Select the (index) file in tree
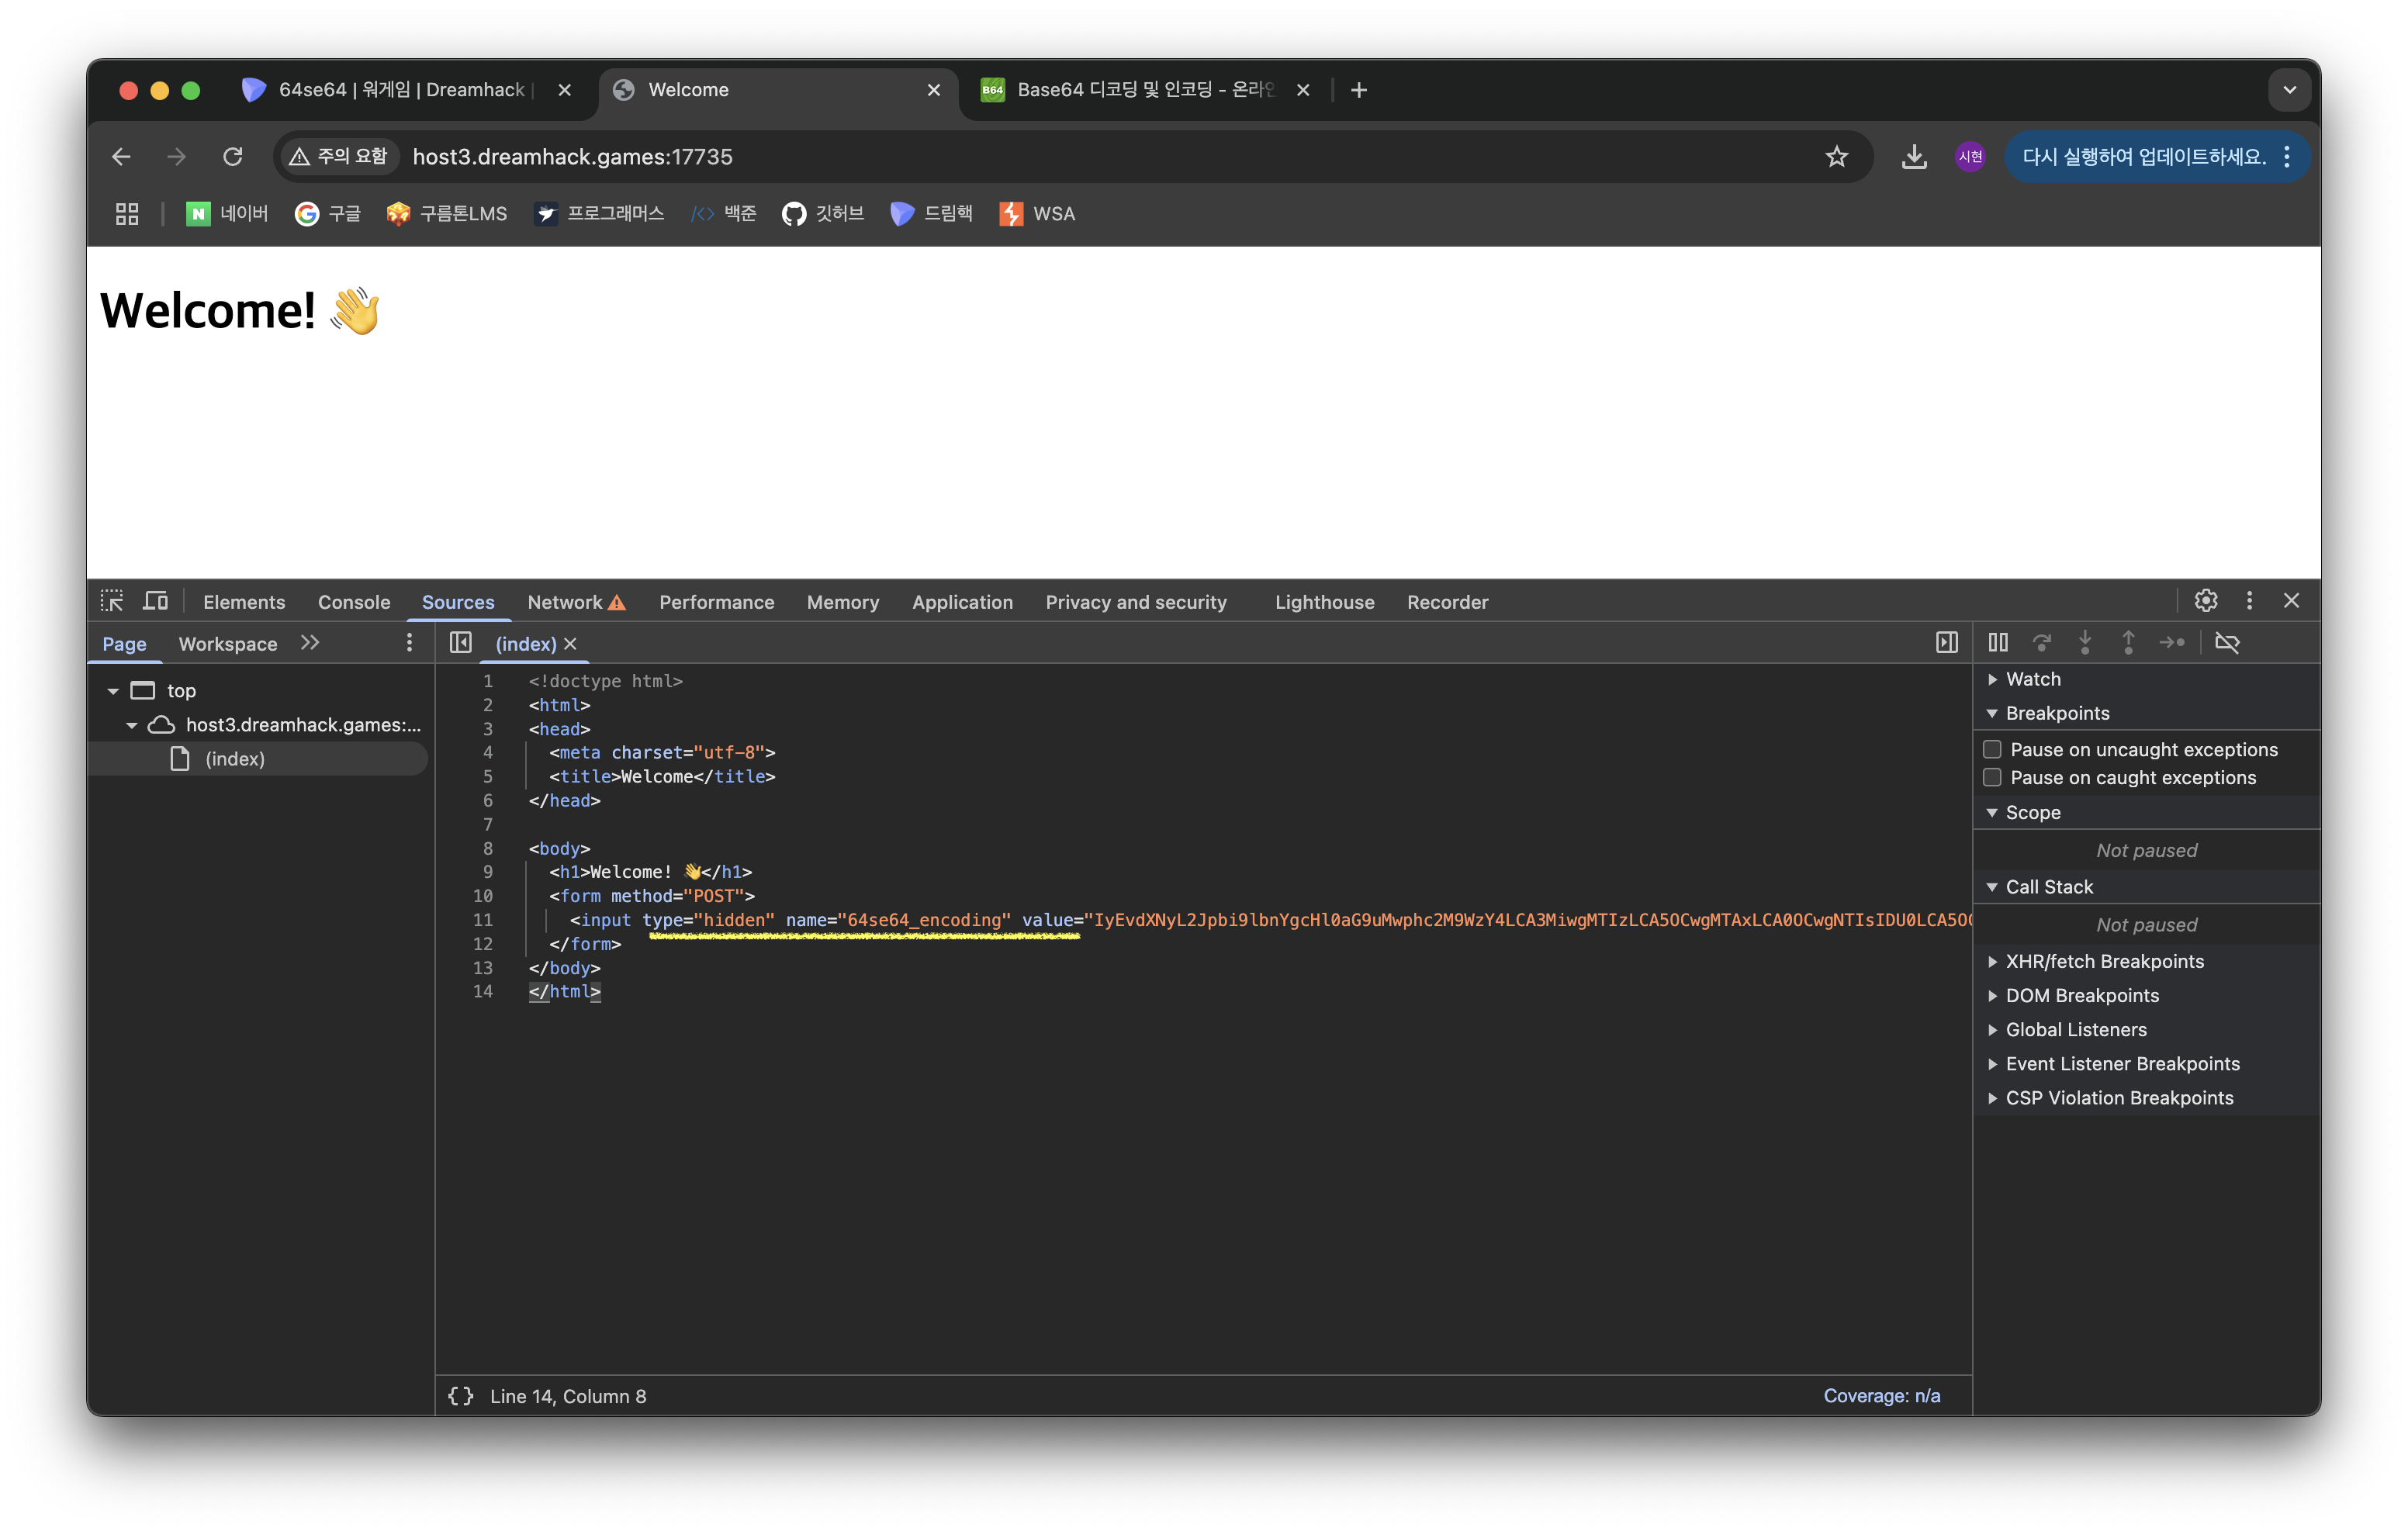This screenshot has width=2408, height=1531. [235, 759]
